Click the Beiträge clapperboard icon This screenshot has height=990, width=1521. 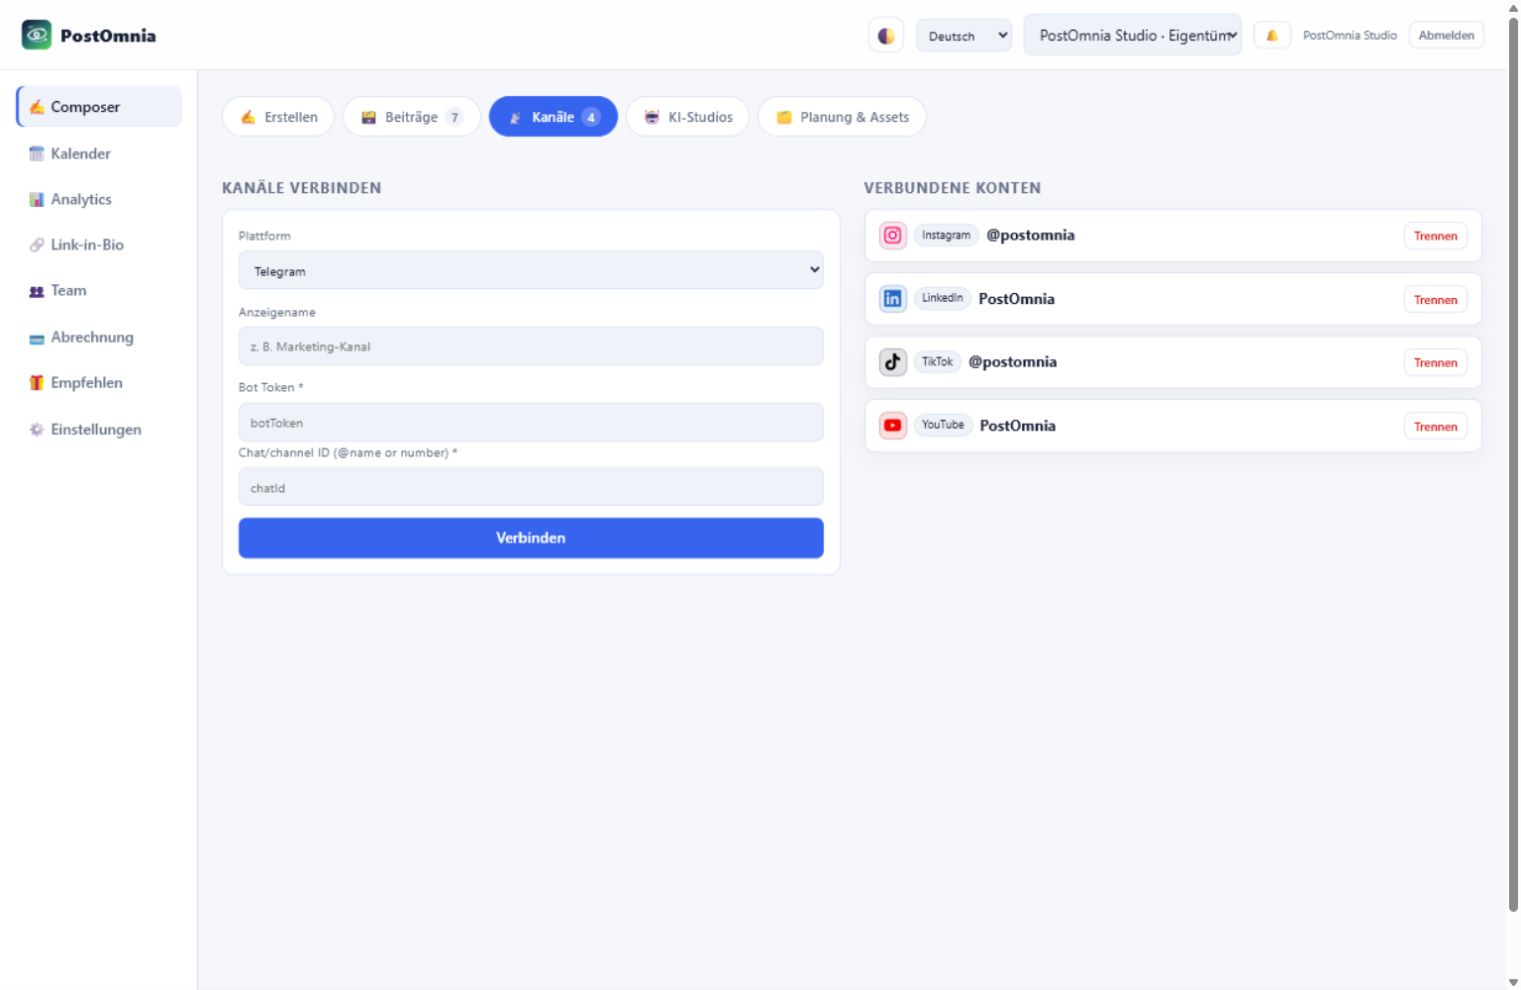(368, 117)
